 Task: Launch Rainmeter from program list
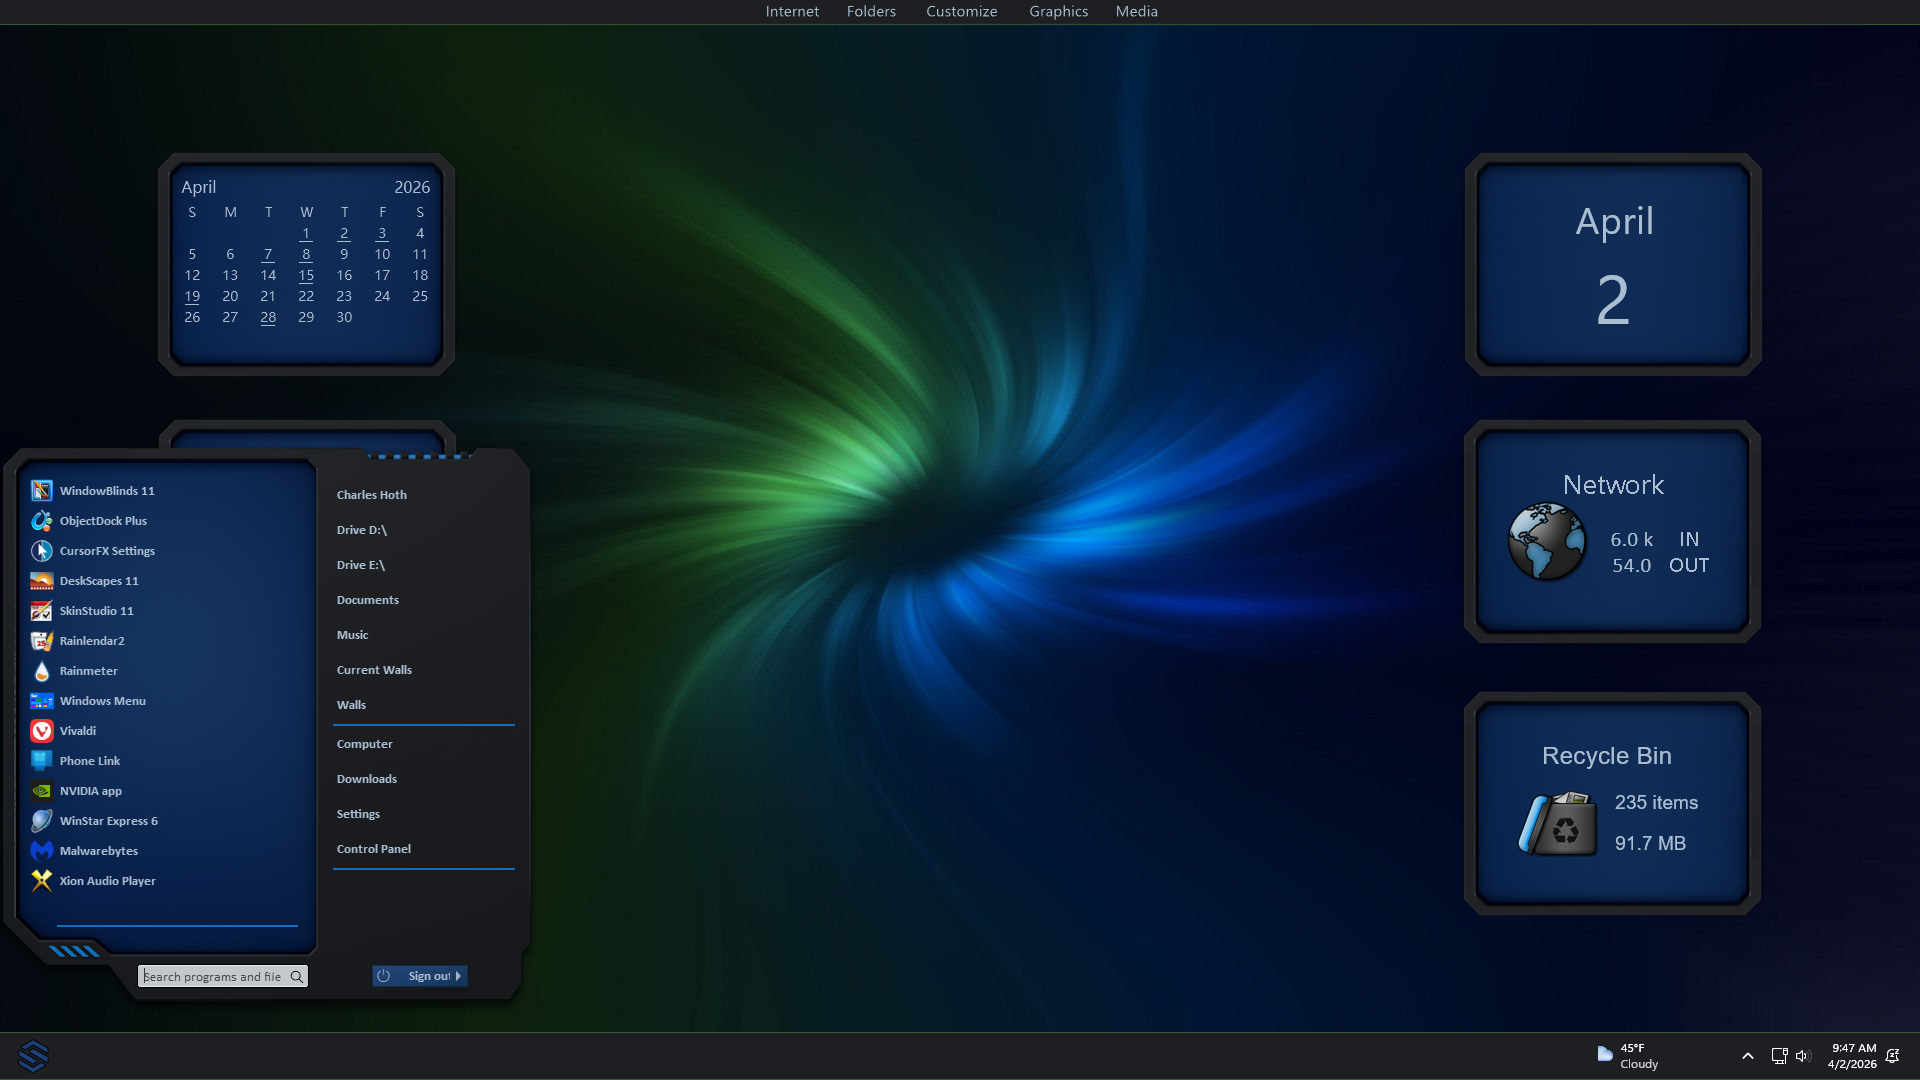coord(88,671)
